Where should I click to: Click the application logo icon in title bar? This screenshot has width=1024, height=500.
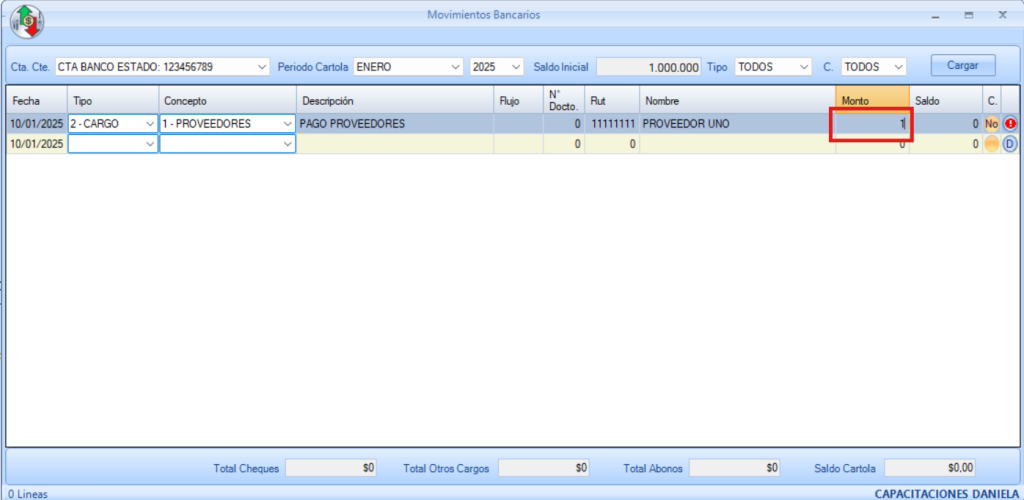[27, 21]
